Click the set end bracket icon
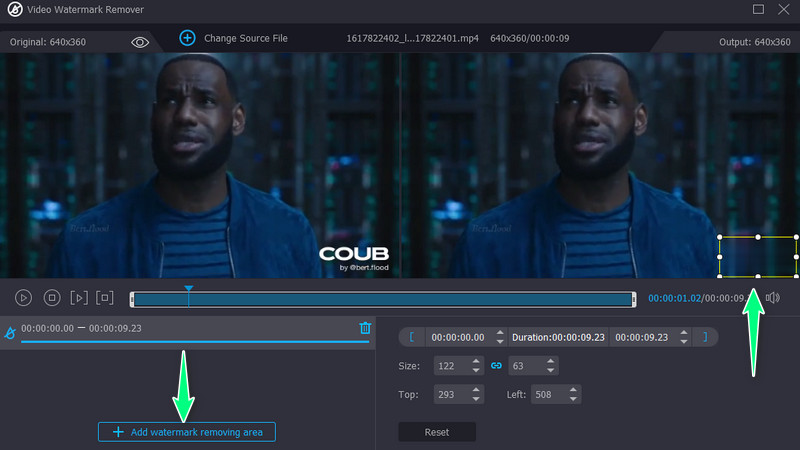 [705, 337]
